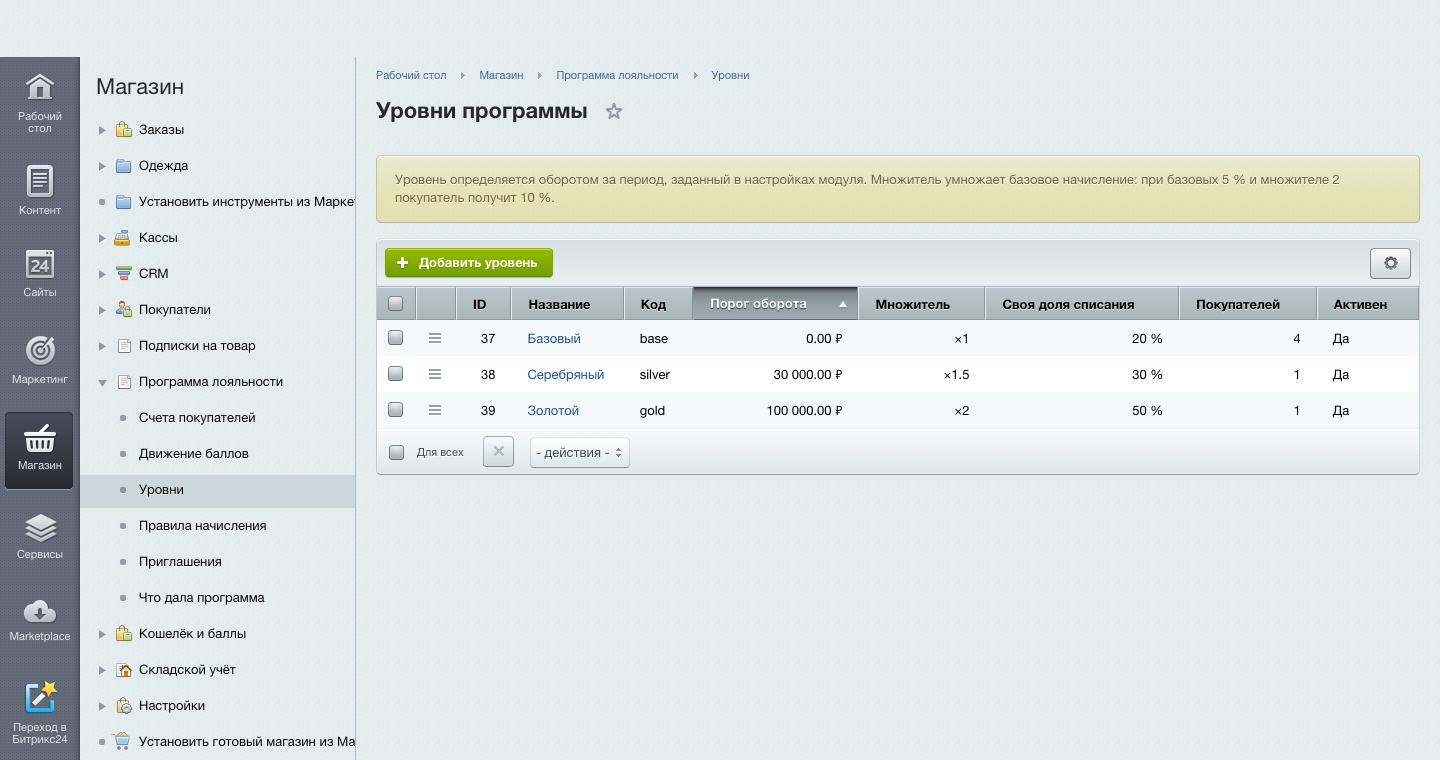Check the Серебряный row checkbox

[395, 375]
